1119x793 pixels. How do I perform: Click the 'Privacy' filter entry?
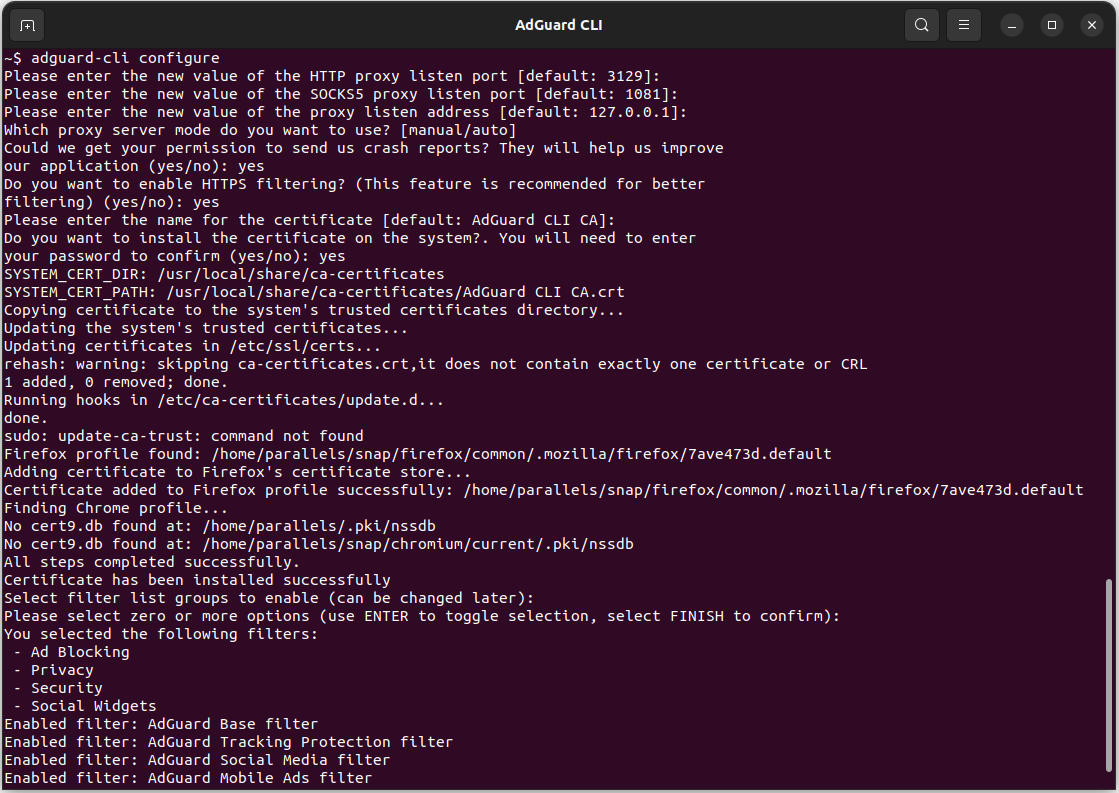pyautogui.click(x=62, y=670)
